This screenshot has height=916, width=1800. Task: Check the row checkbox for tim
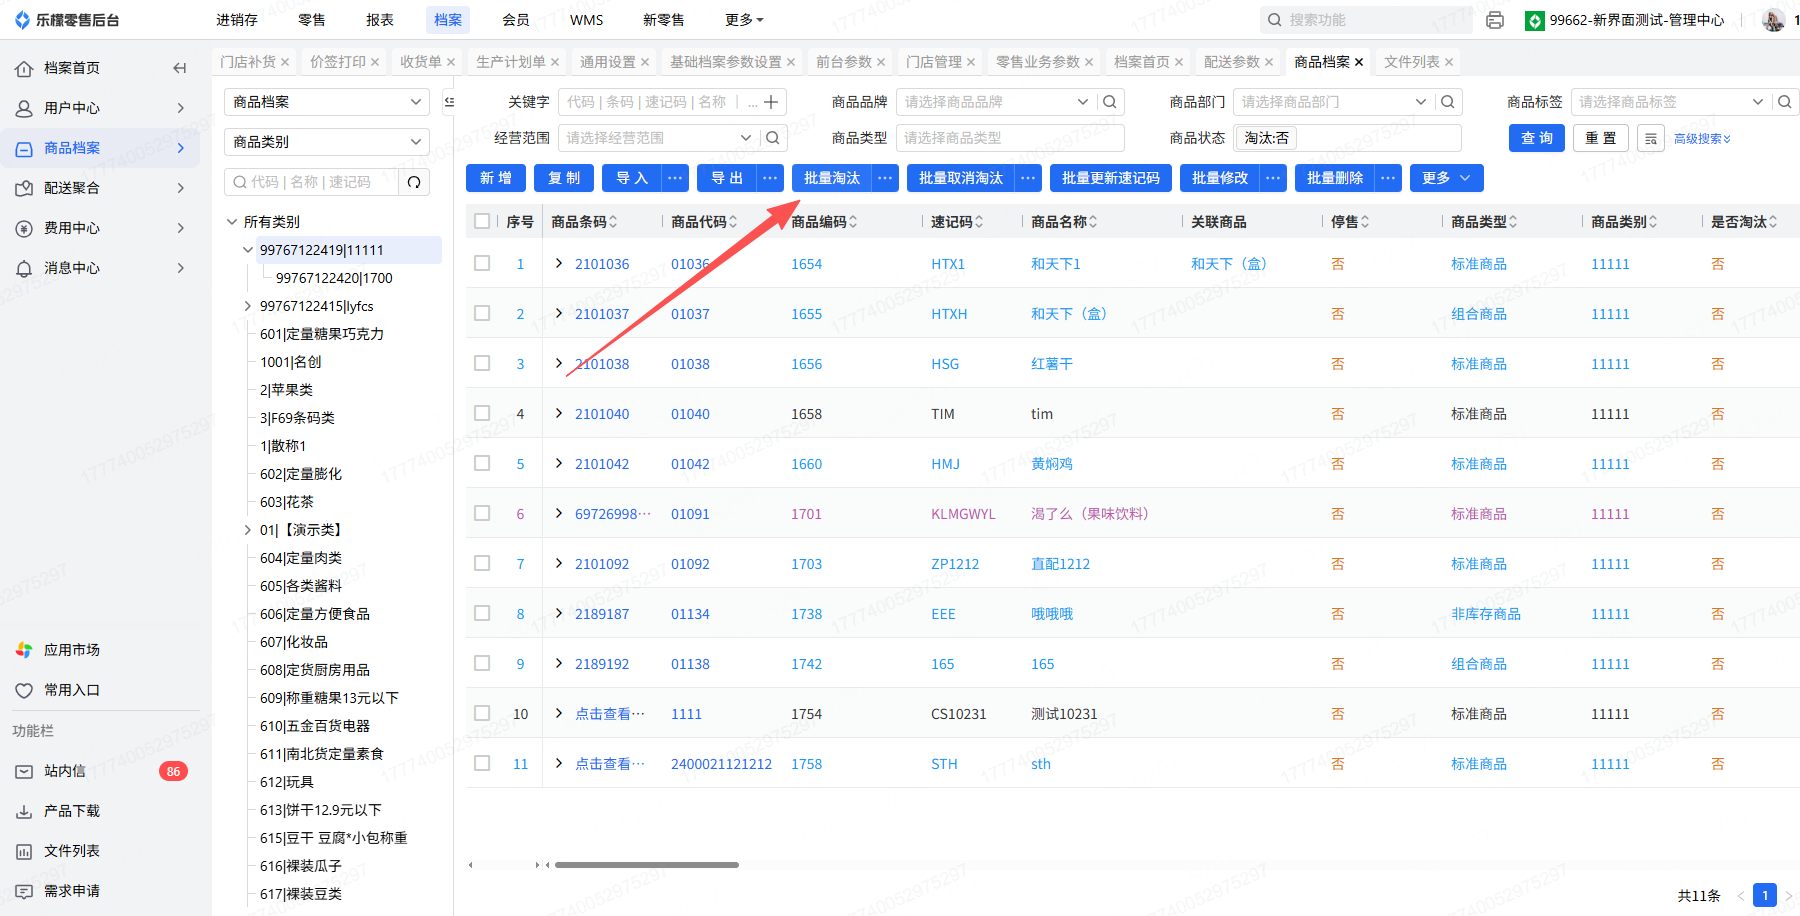tap(482, 413)
